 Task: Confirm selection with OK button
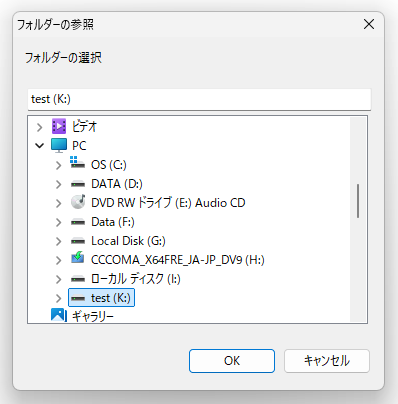(232, 361)
